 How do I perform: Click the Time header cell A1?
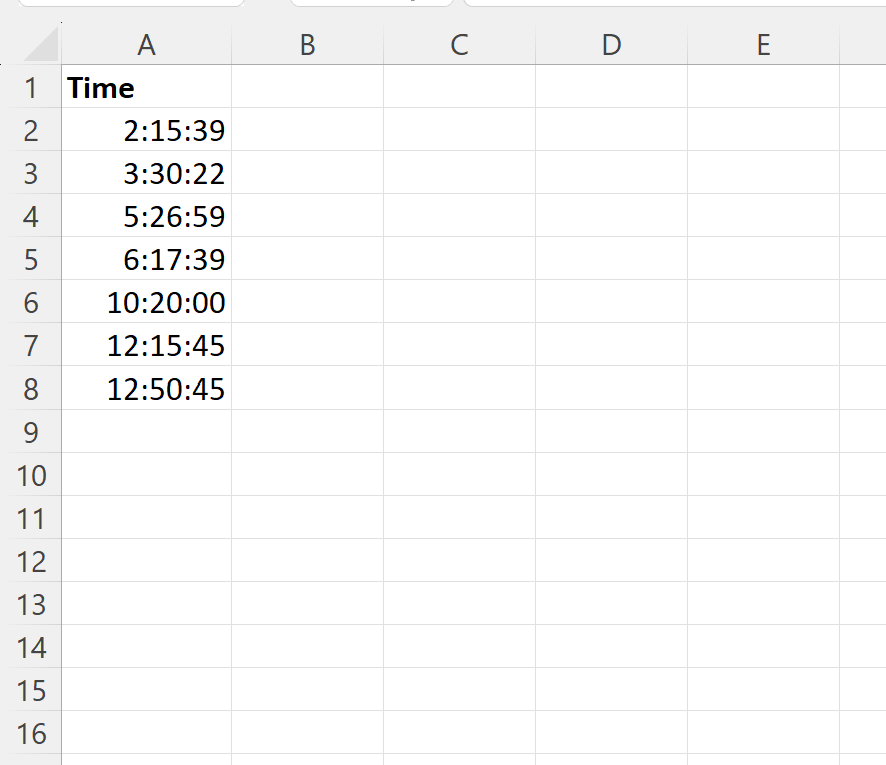coord(146,86)
